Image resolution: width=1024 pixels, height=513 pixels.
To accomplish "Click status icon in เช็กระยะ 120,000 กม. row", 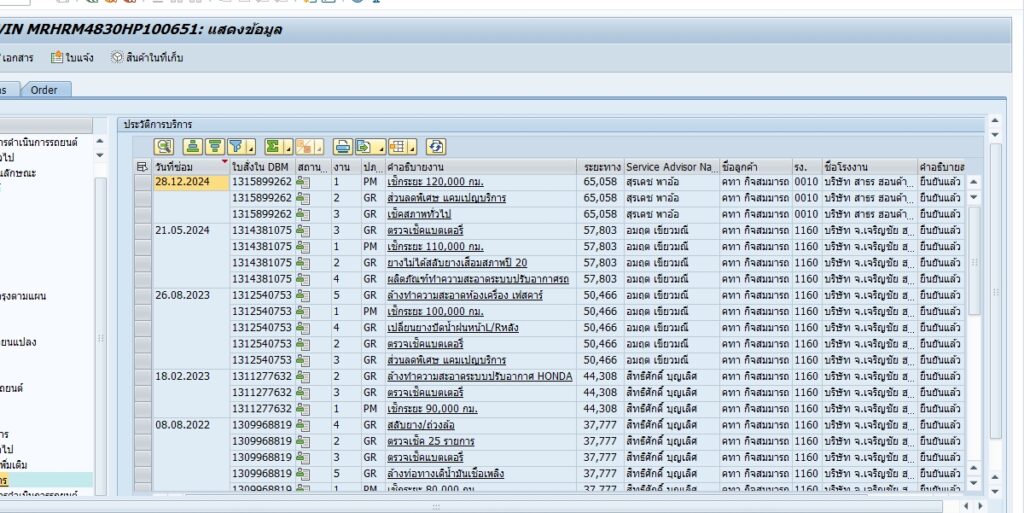I will [x=302, y=182].
